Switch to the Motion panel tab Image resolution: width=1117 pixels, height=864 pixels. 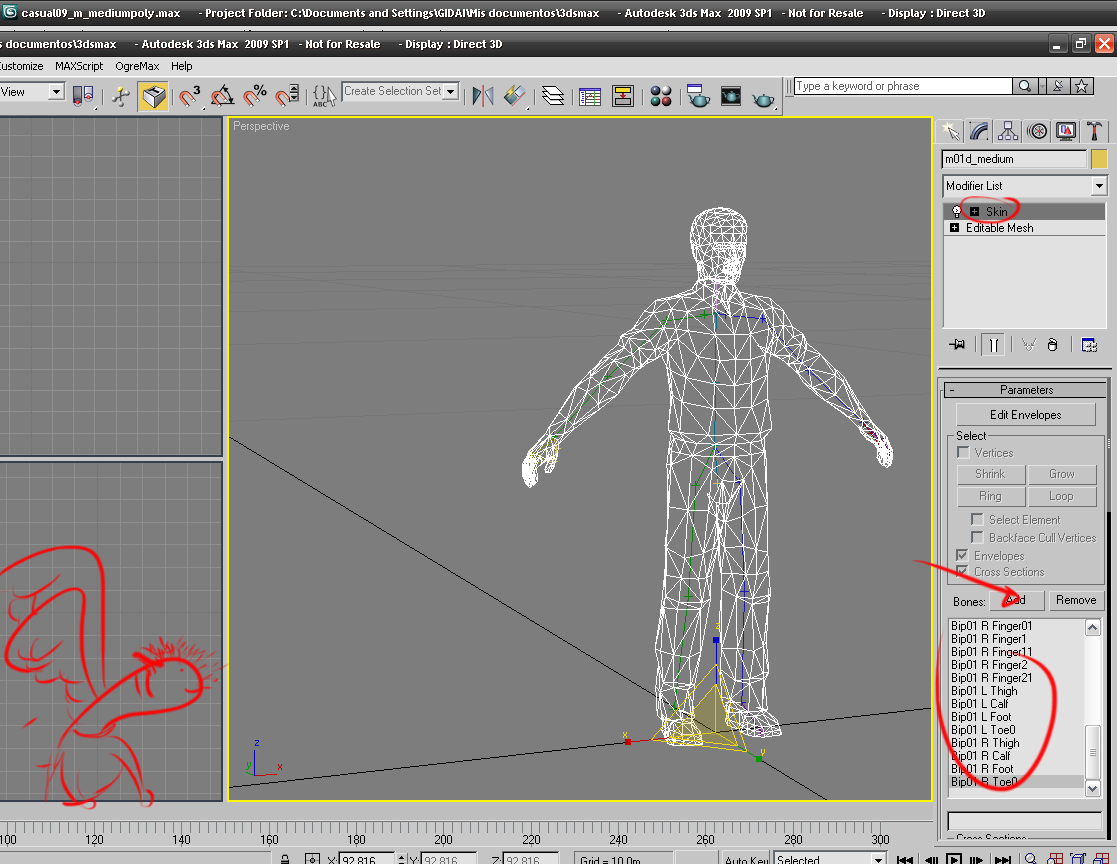(1037, 131)
